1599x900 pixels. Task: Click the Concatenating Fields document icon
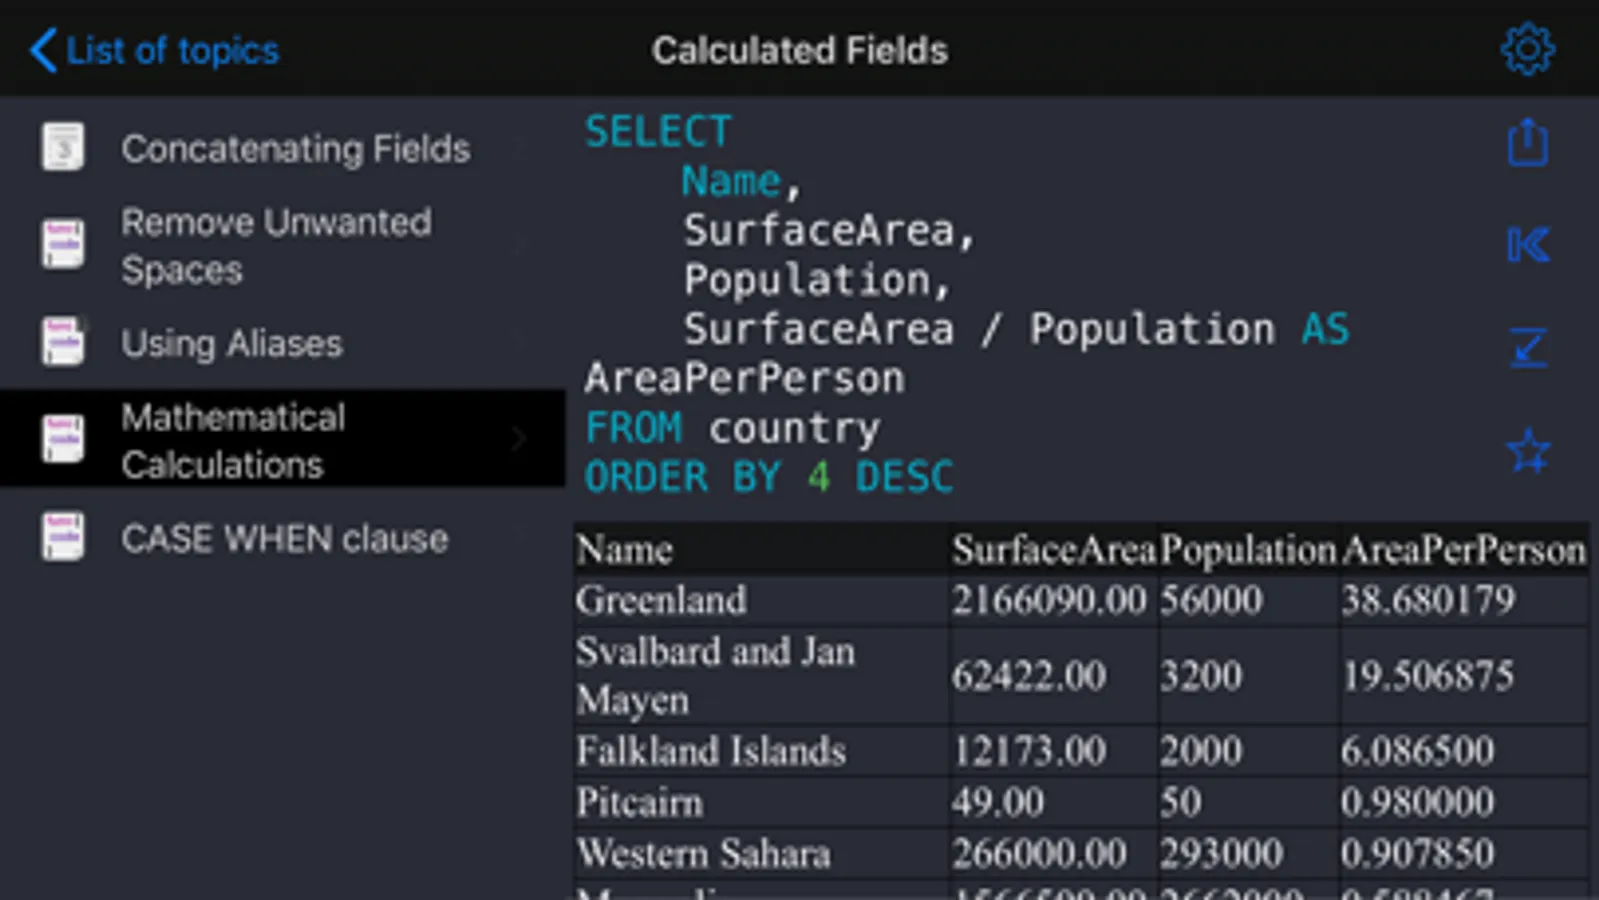coord(63,148)
